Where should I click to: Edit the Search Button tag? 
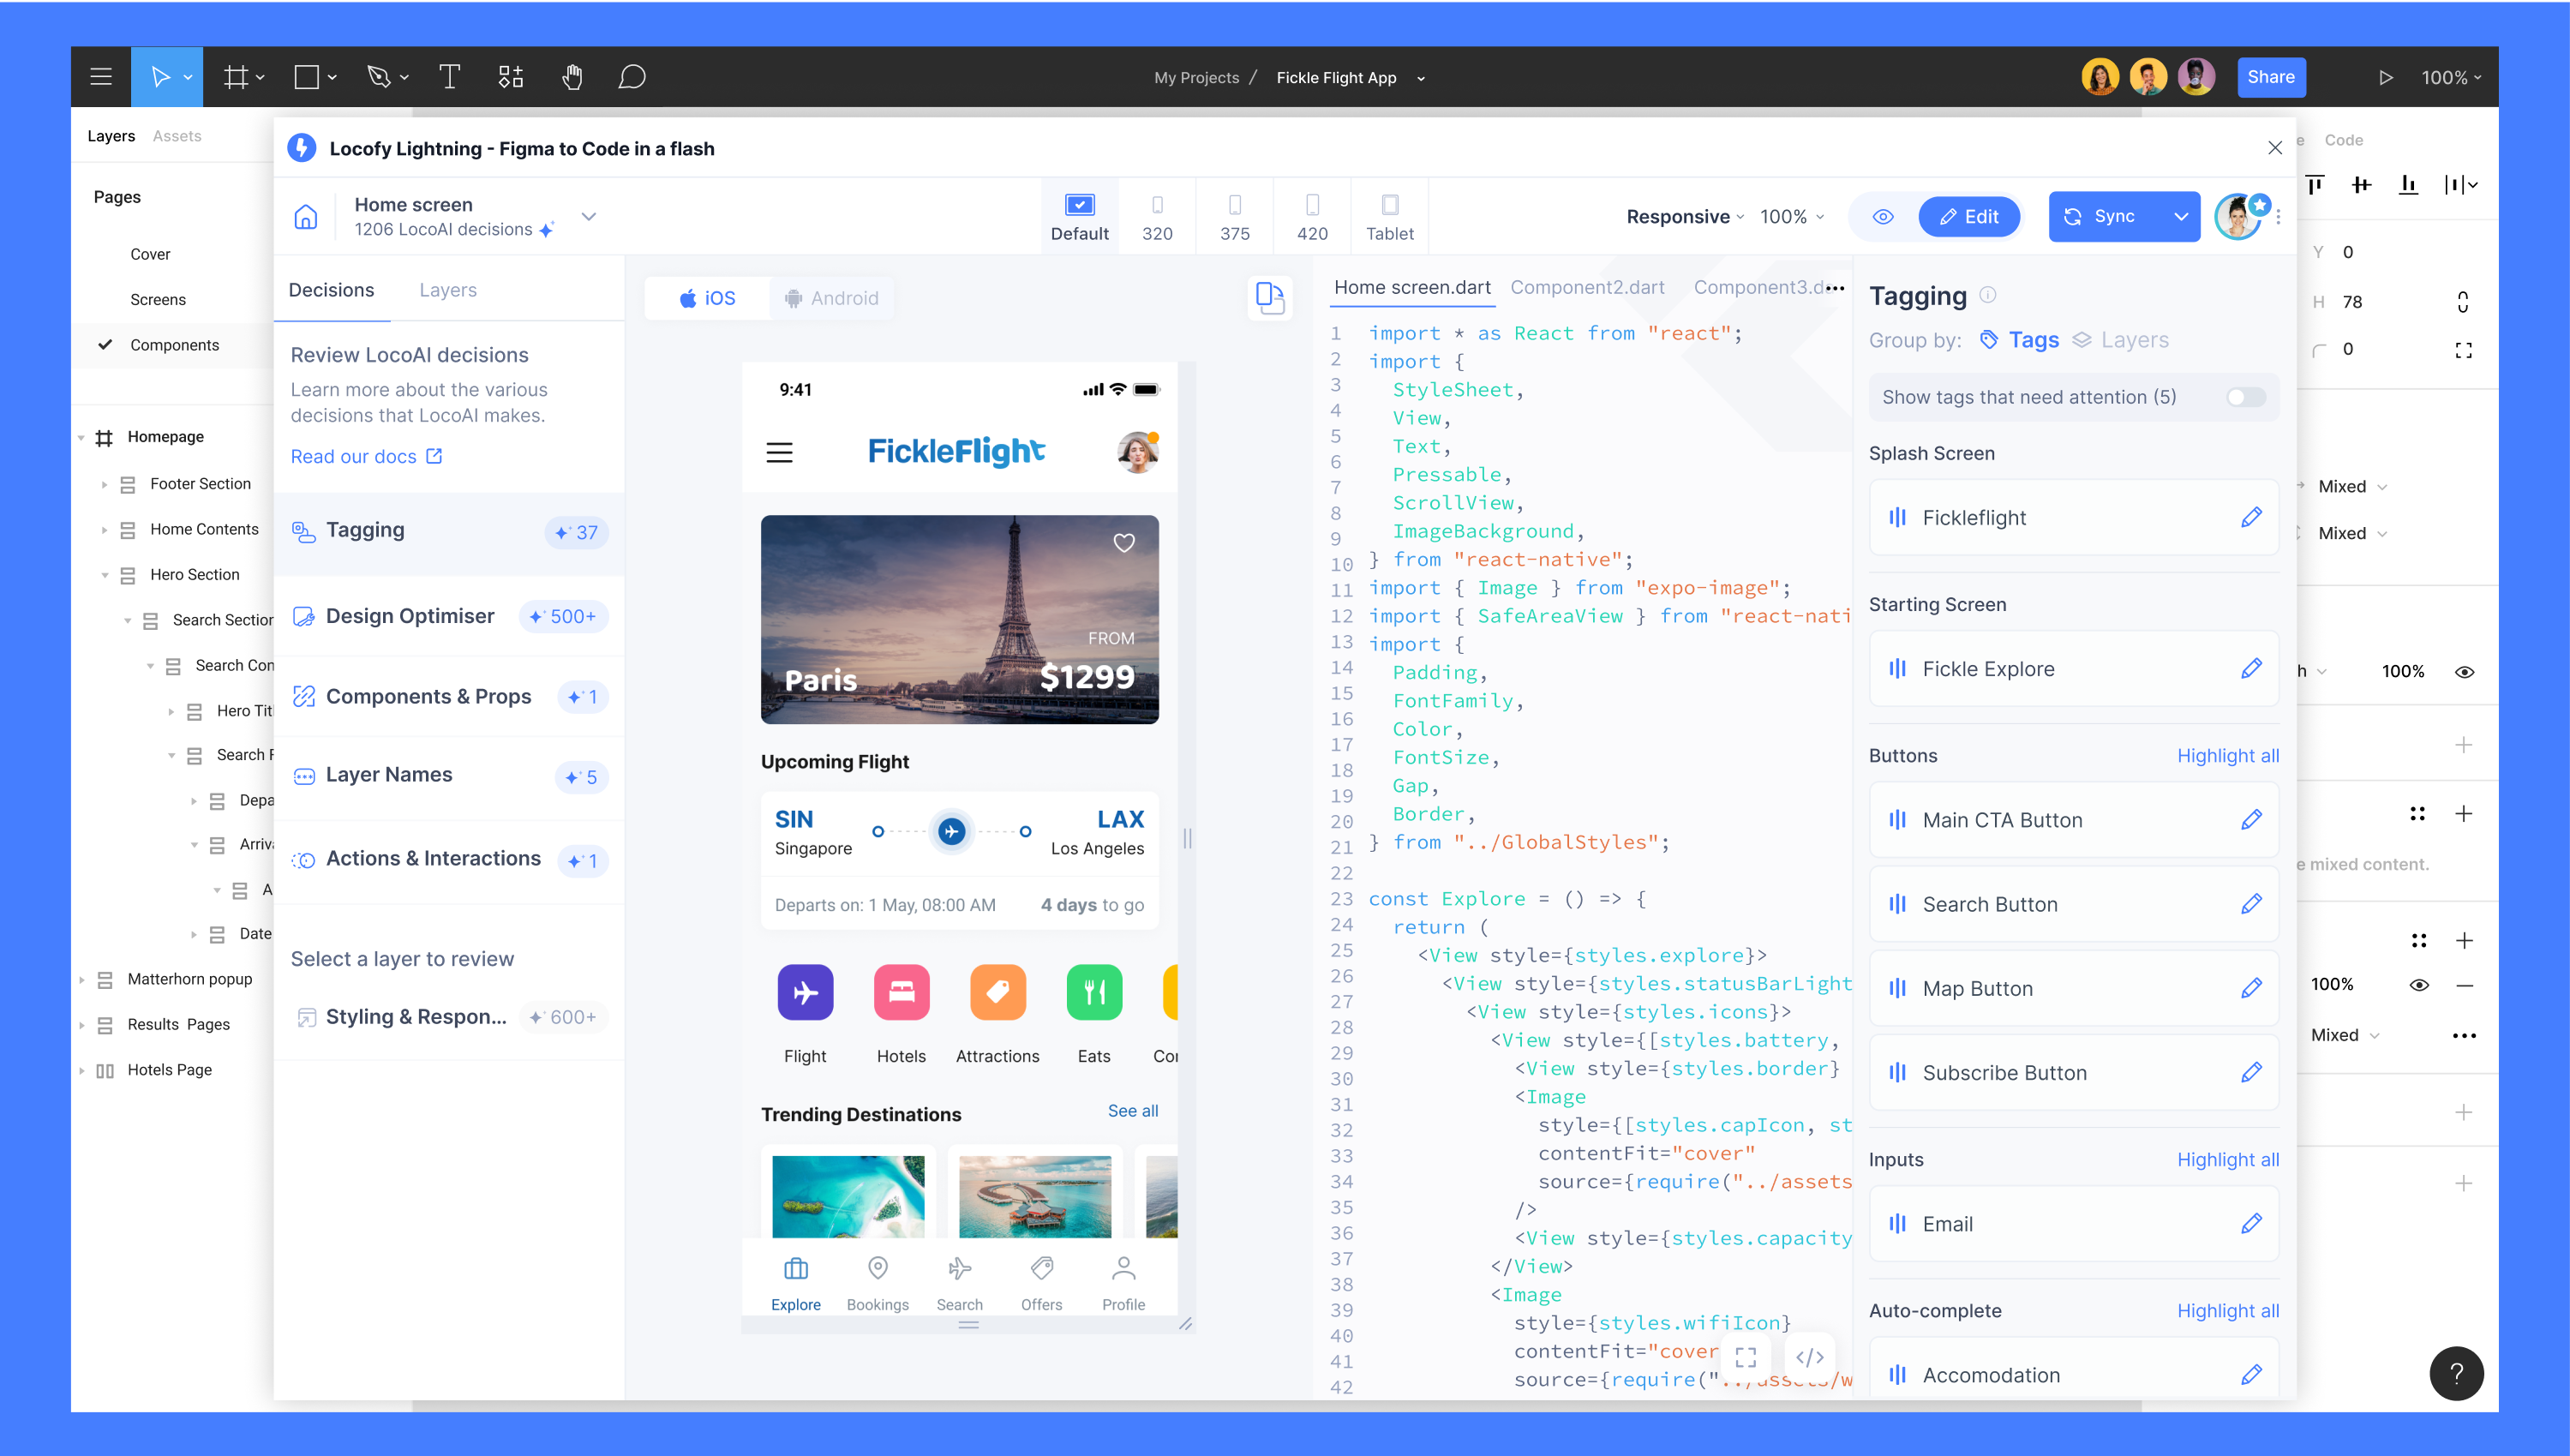point(2251,903)
